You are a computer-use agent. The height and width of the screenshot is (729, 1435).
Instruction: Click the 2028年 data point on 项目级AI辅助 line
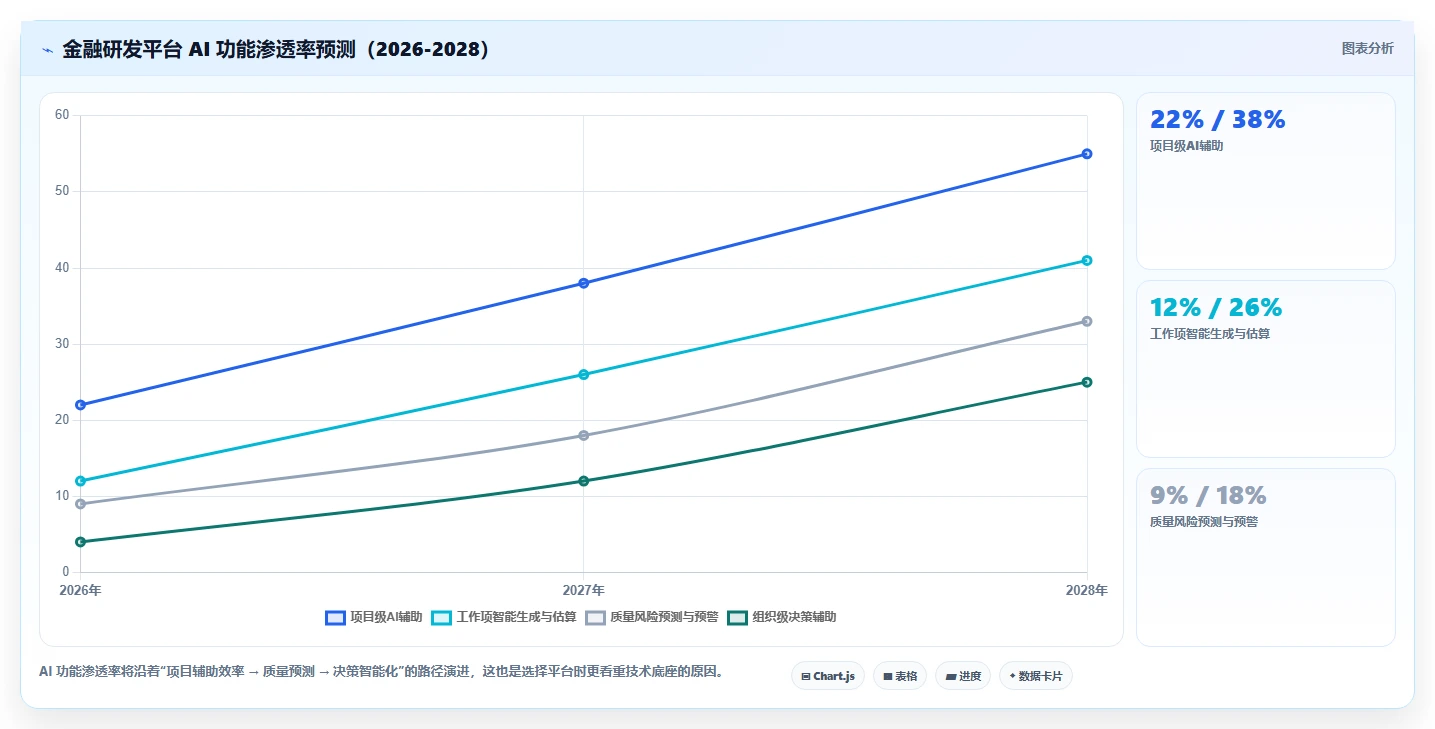1087,154
